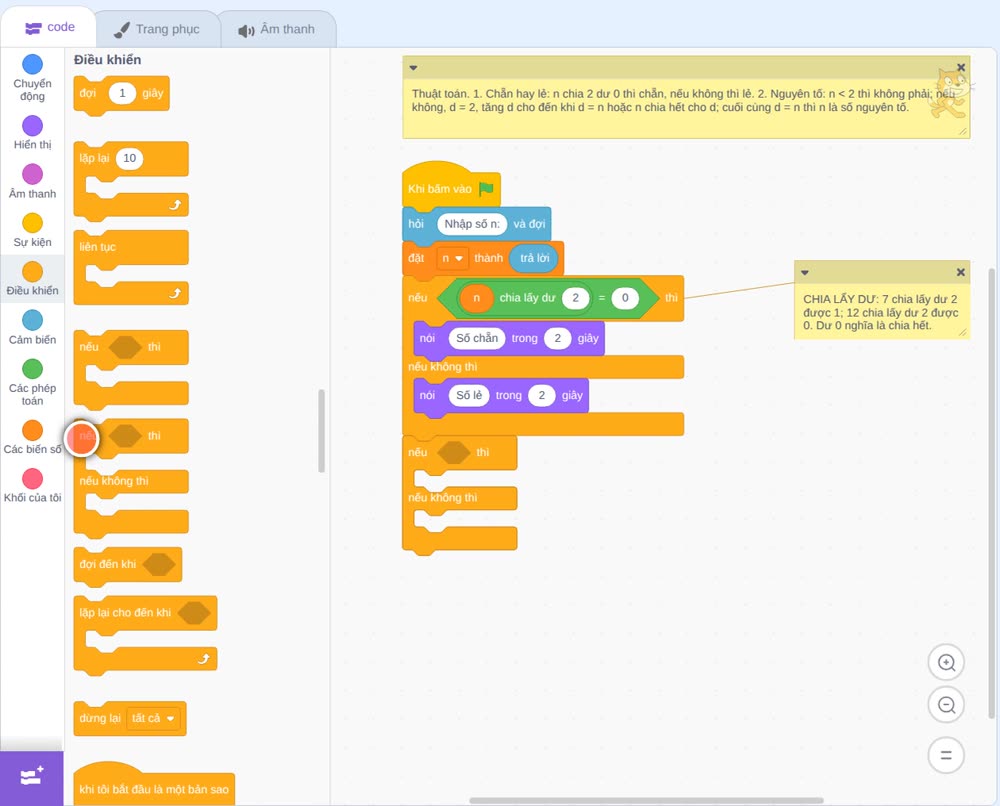
Task: Click the trả lời reporter block
Action: [x=534, y=258]
